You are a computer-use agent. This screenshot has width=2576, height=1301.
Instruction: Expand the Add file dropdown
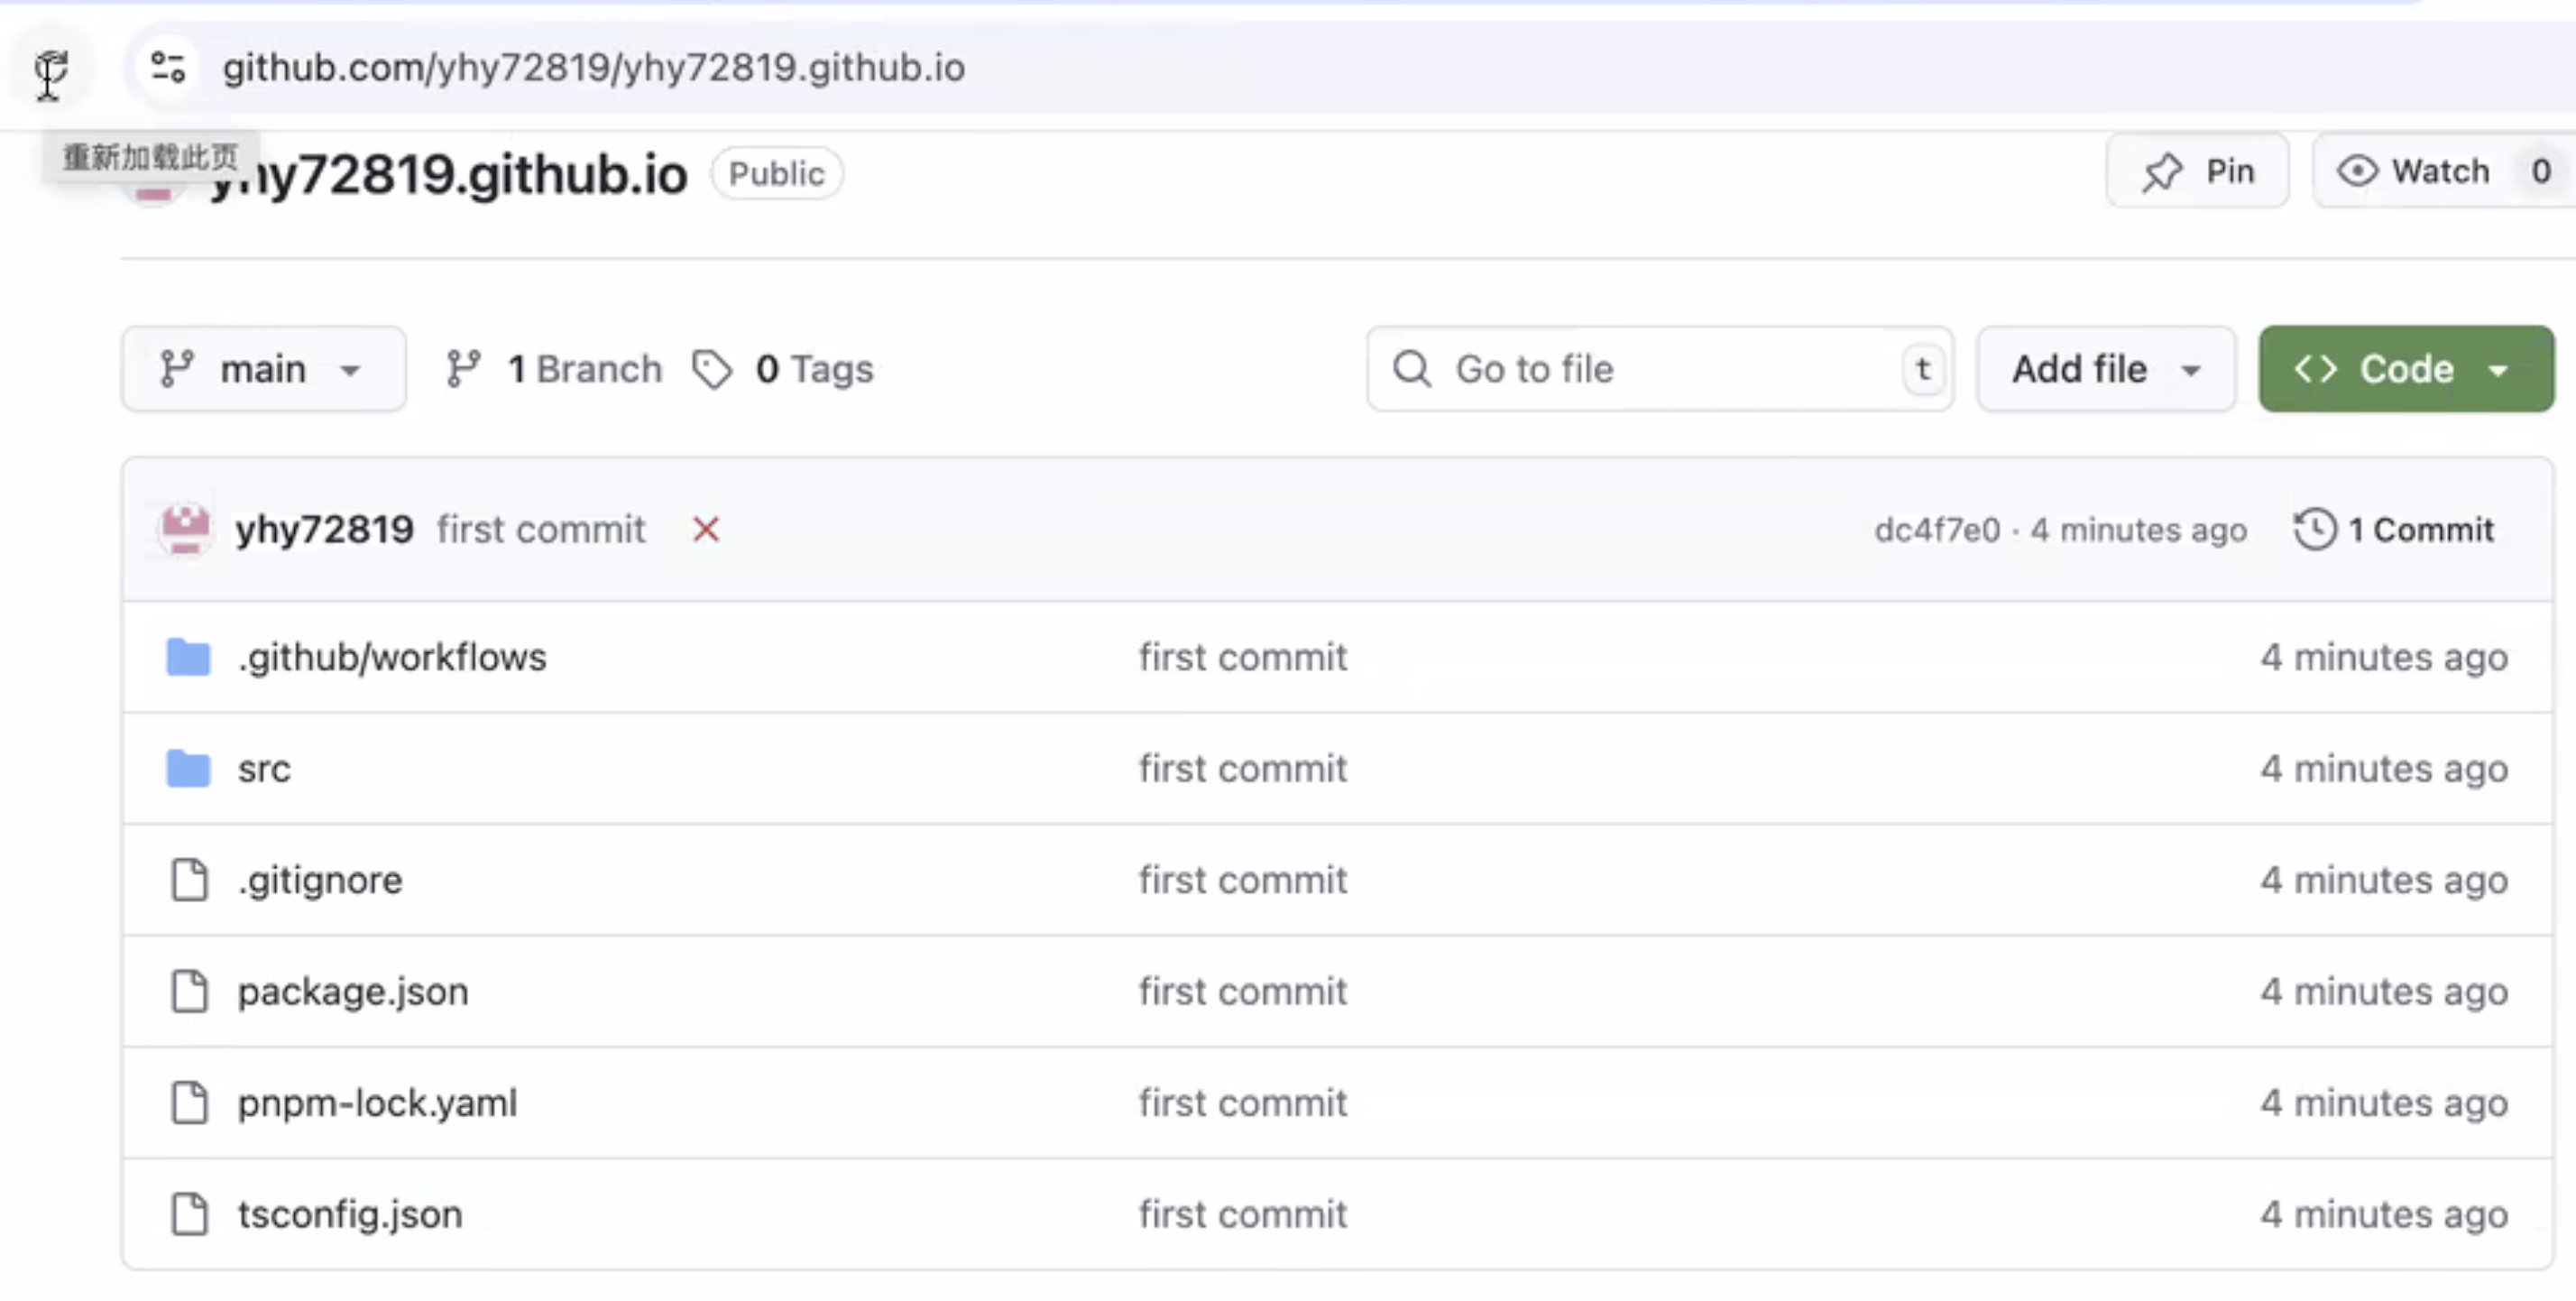[2106, 369]
